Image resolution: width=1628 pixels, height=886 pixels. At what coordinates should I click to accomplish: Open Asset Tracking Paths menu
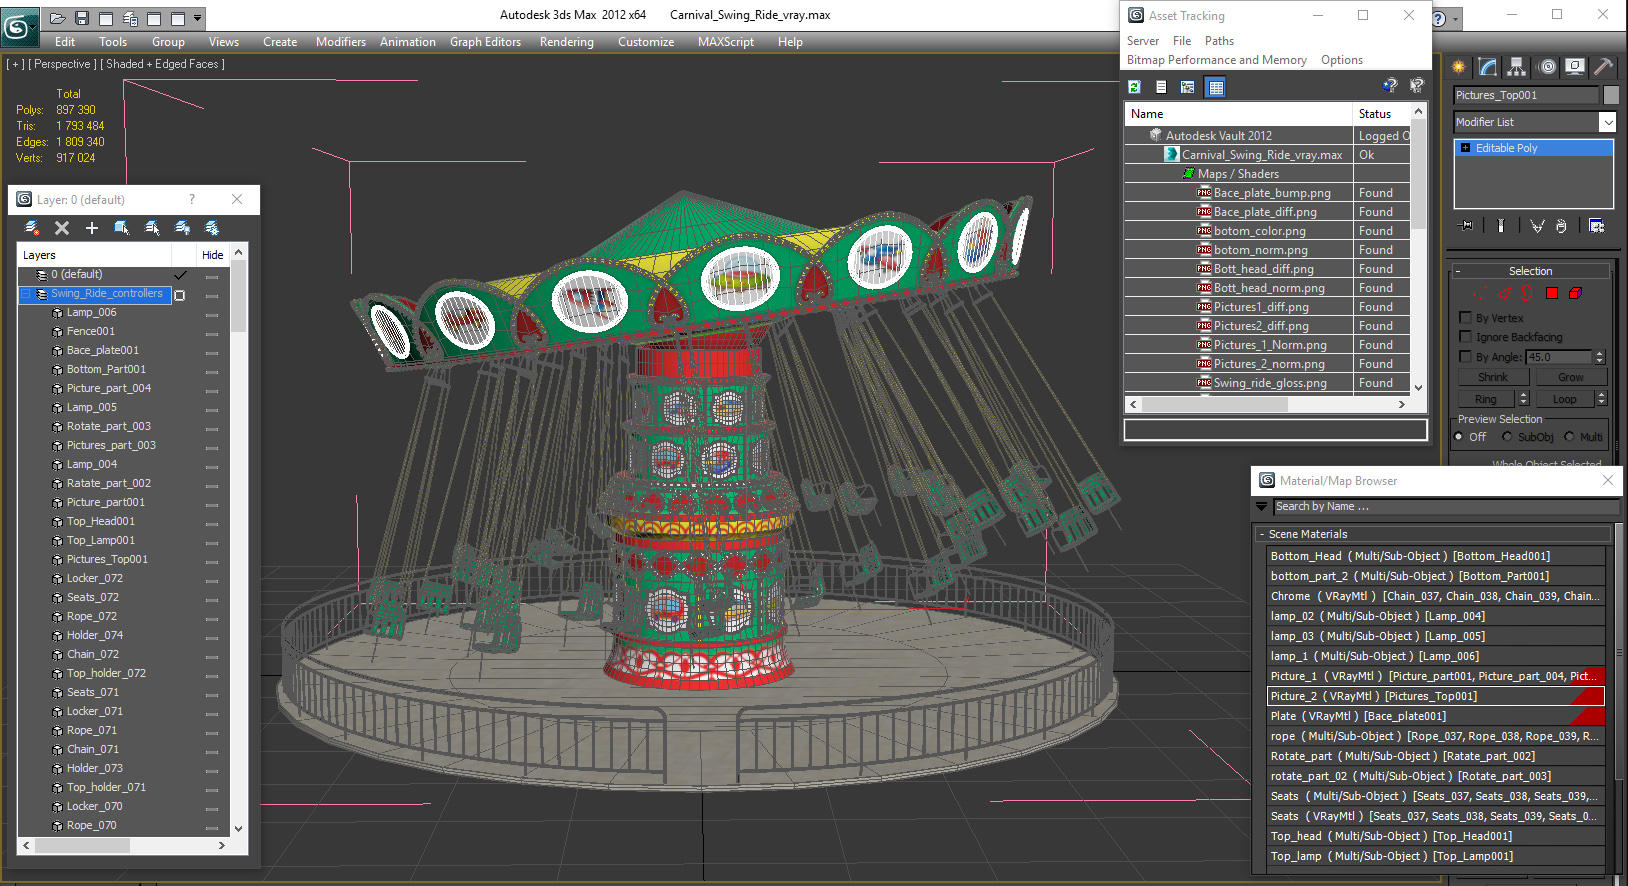pos(1219,41)
